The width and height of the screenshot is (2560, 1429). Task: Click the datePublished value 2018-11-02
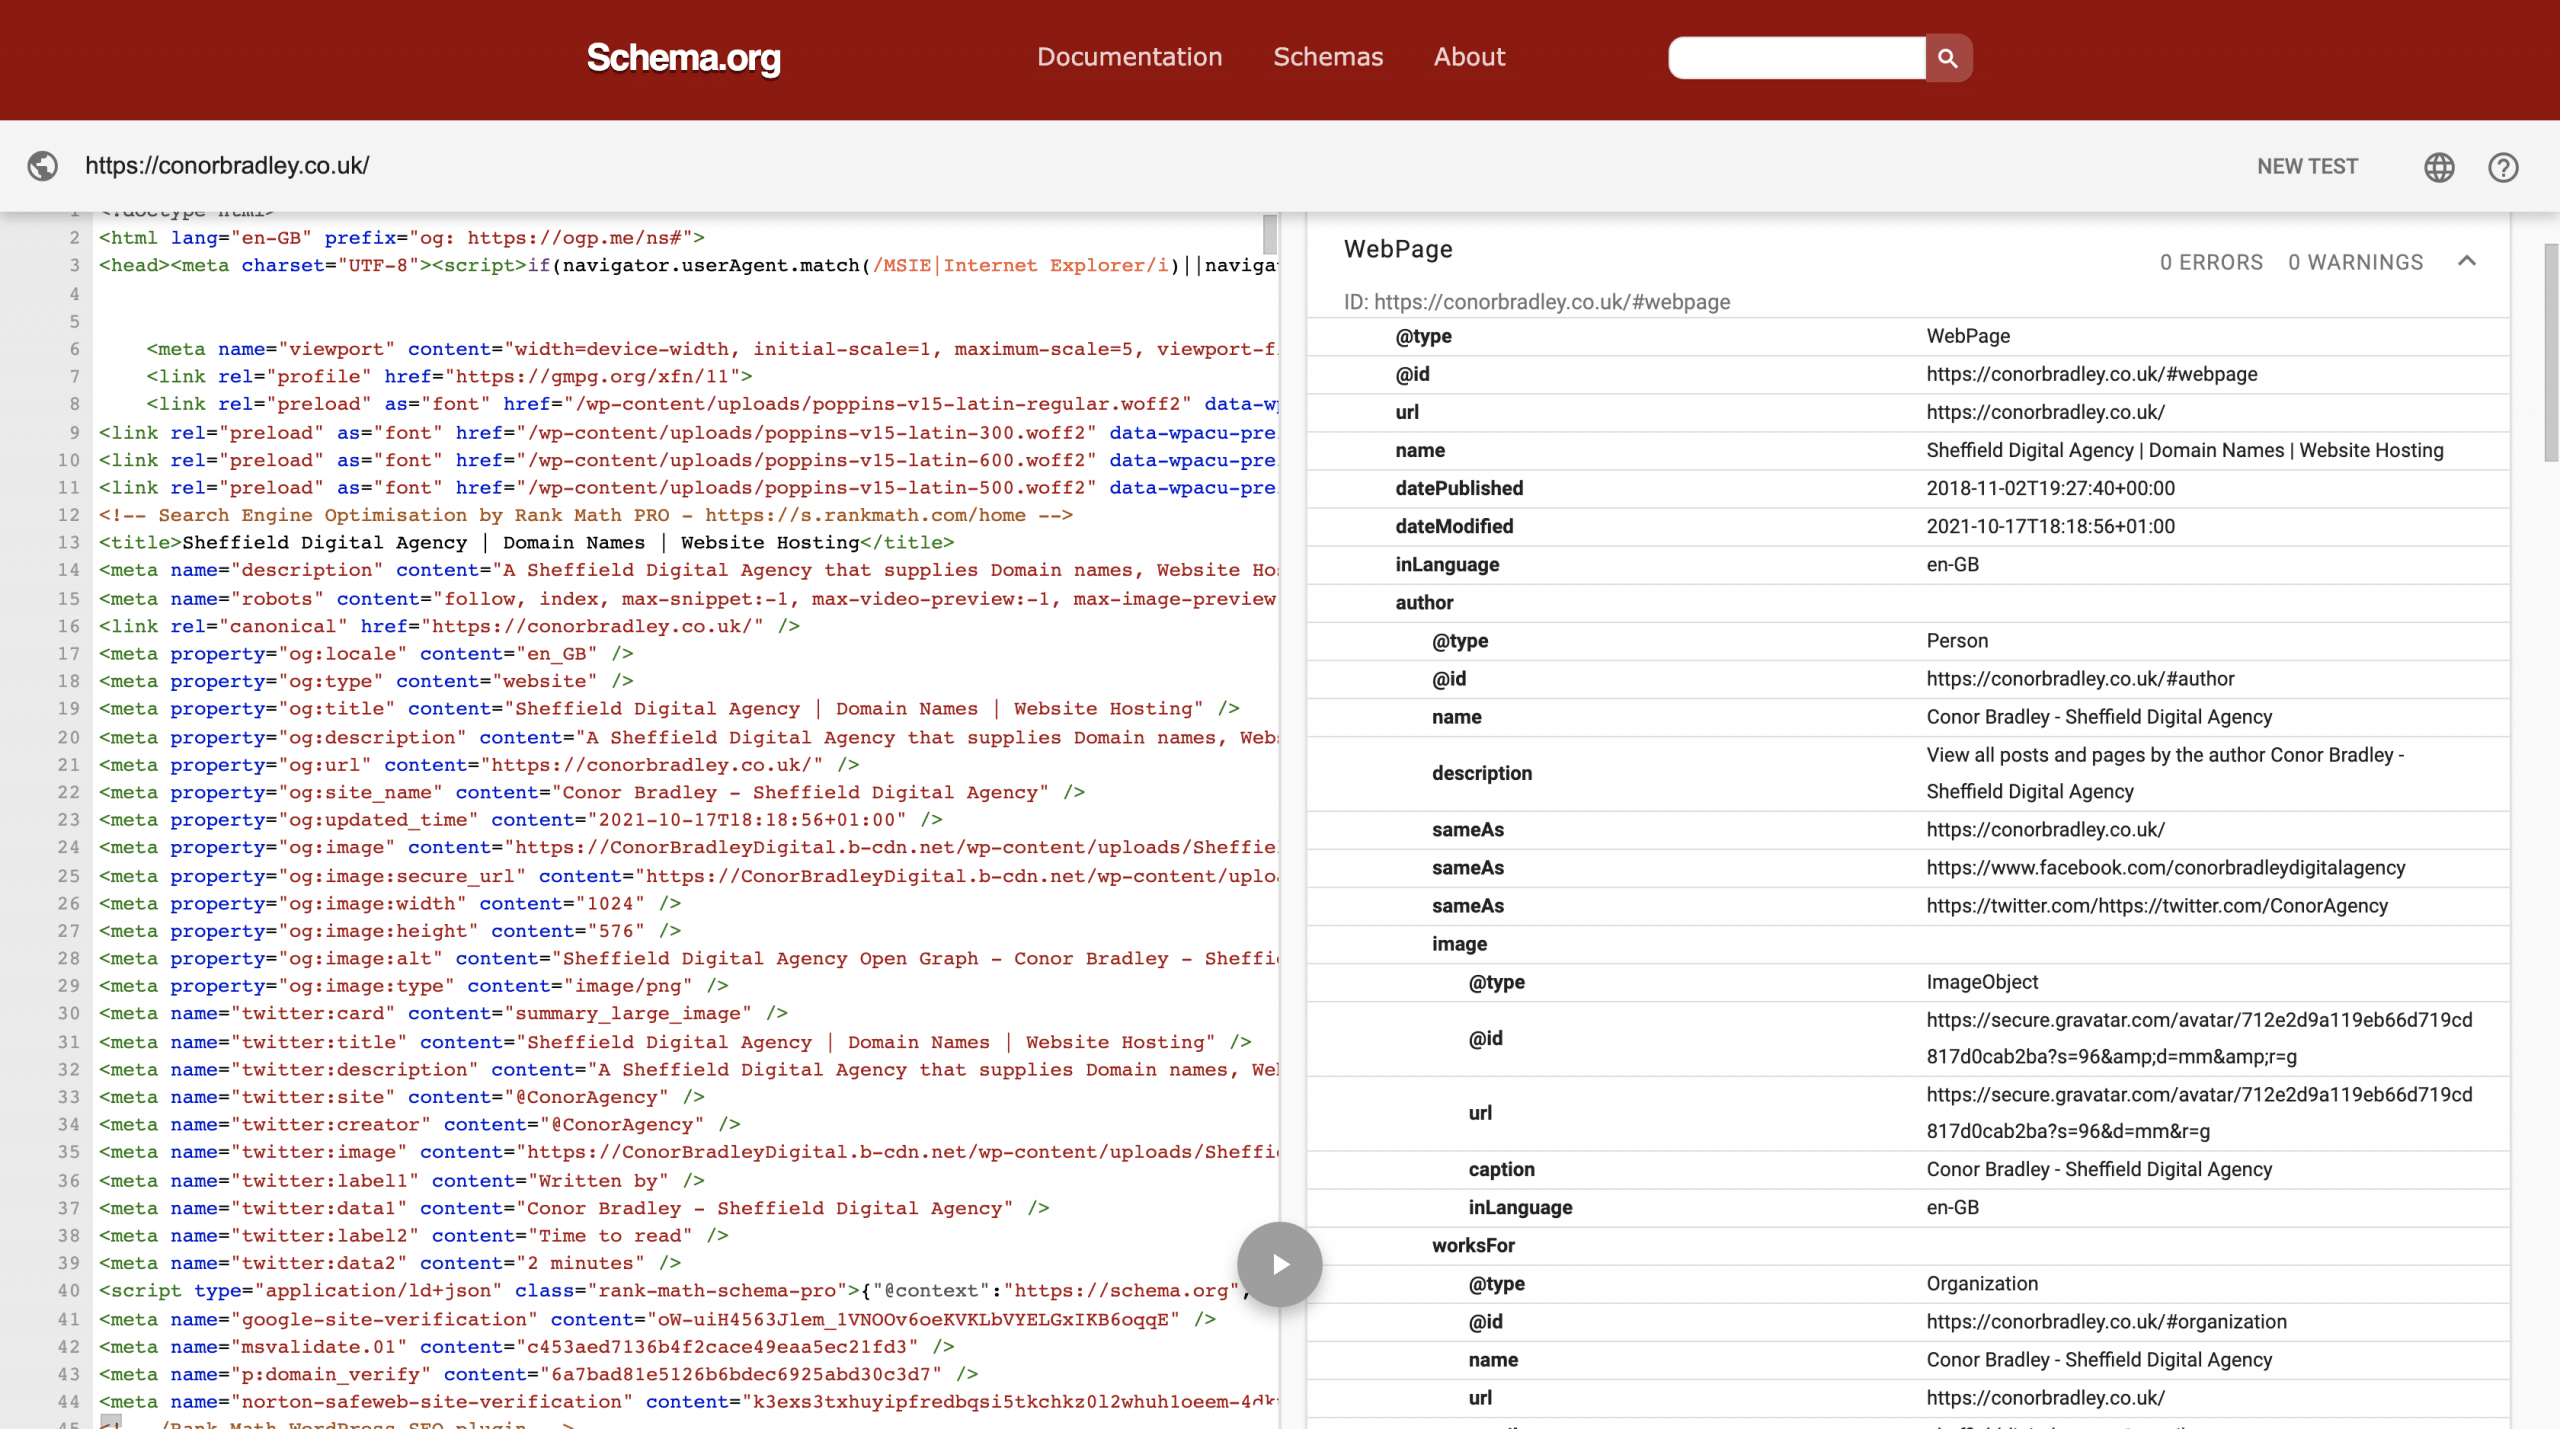pyautogui.click(x=2050, y=488)
